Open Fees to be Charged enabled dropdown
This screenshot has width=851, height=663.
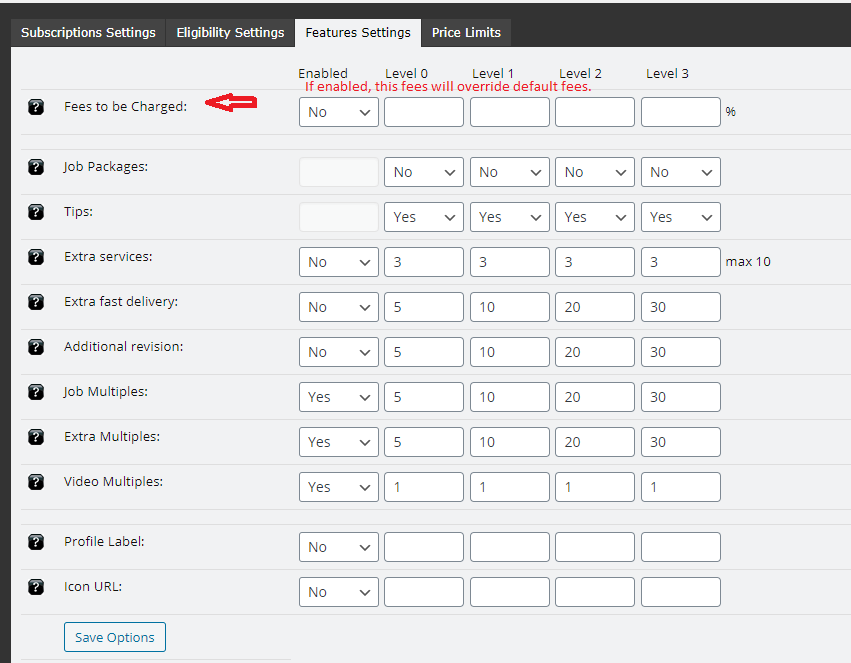pos(339,112)
